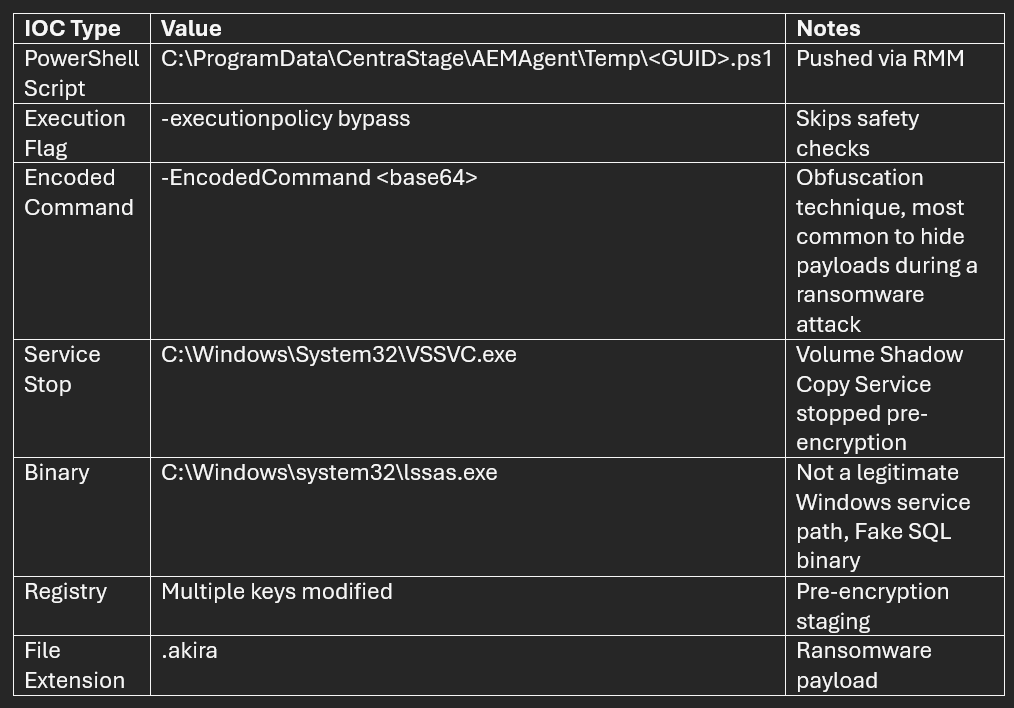Select the PowerShell Script cell

pos(81,73)
